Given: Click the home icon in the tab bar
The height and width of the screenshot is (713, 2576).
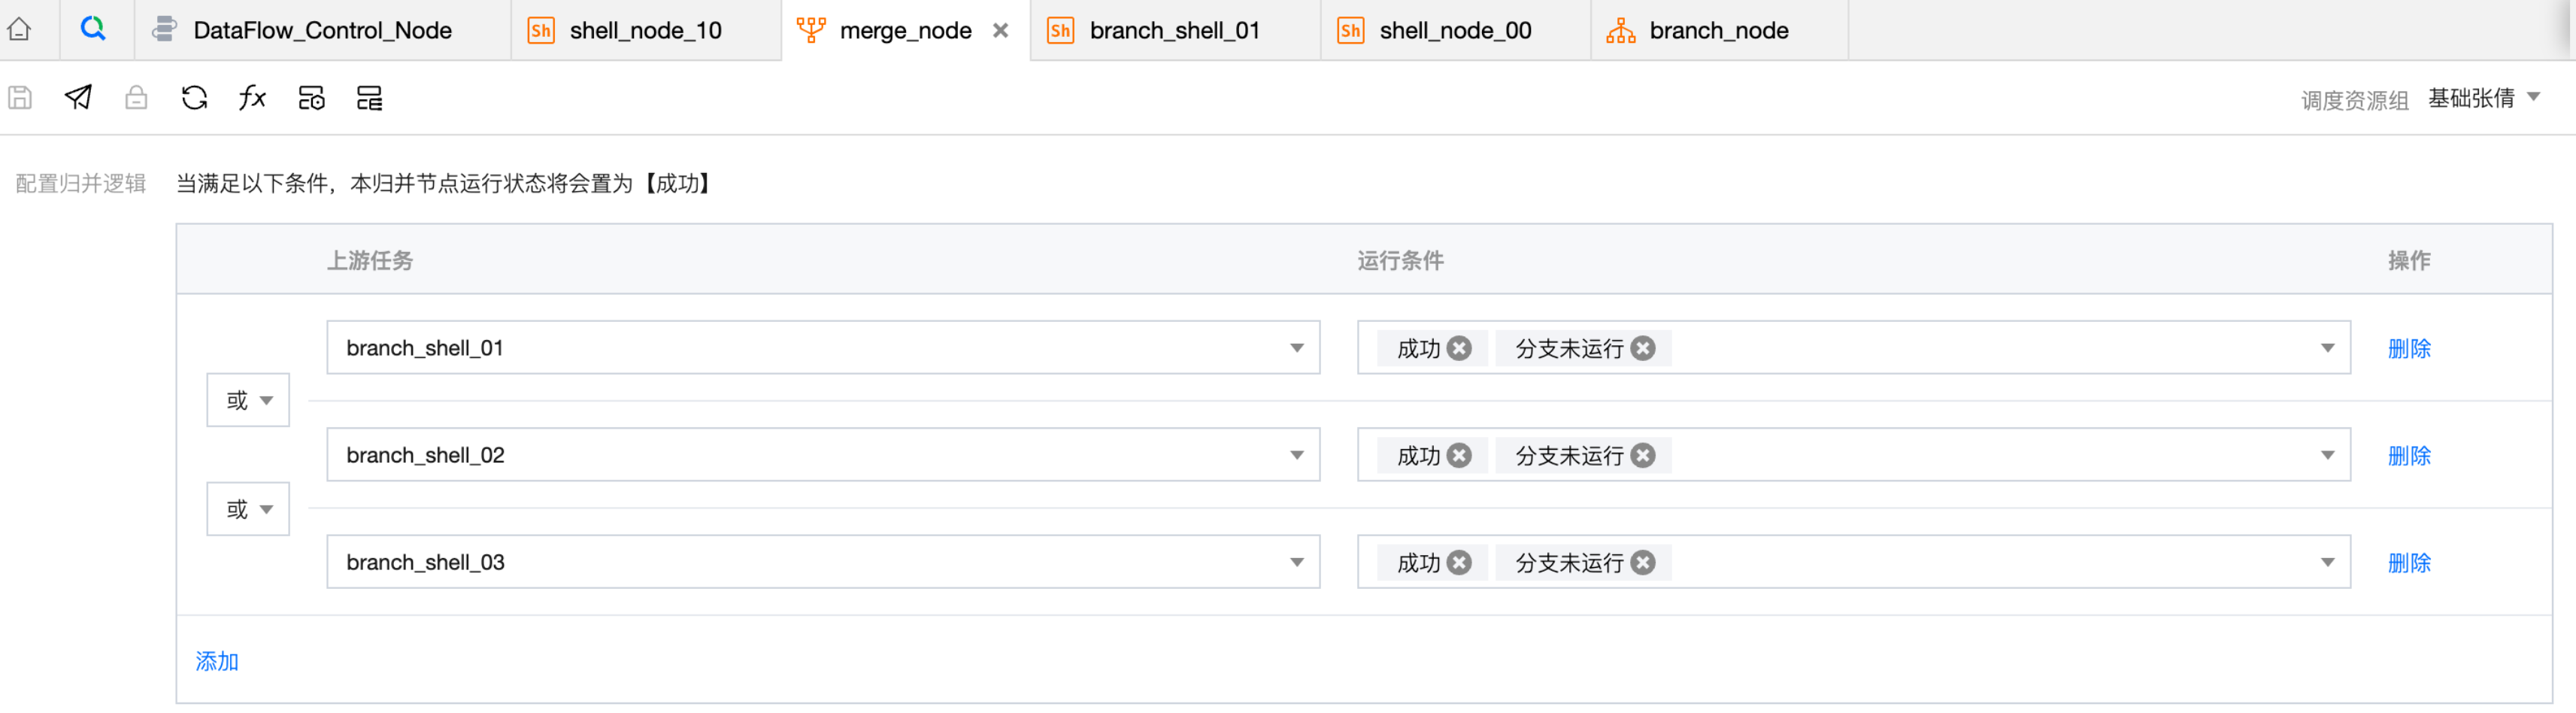Looking at the screenshot, I should pos(19,30).
